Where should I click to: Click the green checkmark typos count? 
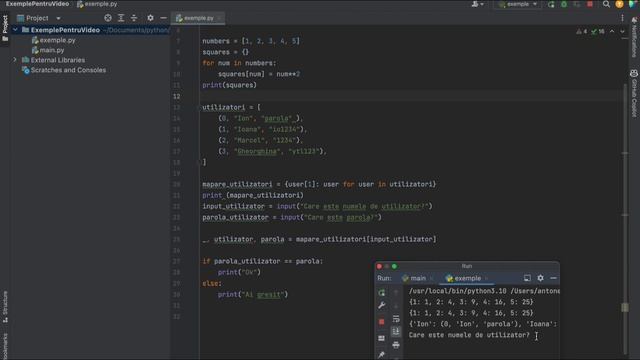pyautogui.click(x=598, y=31)
